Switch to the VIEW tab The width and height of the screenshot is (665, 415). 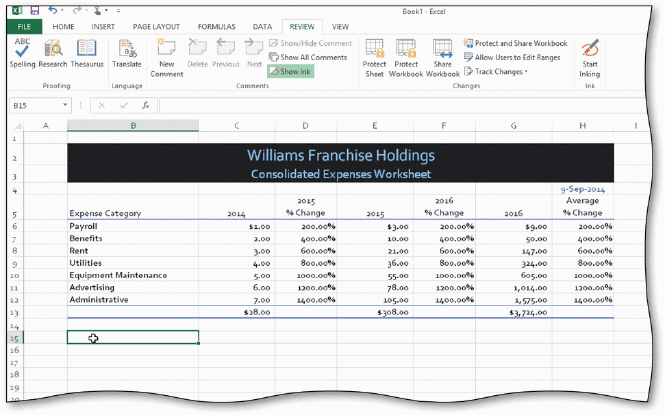pos(340,27)
